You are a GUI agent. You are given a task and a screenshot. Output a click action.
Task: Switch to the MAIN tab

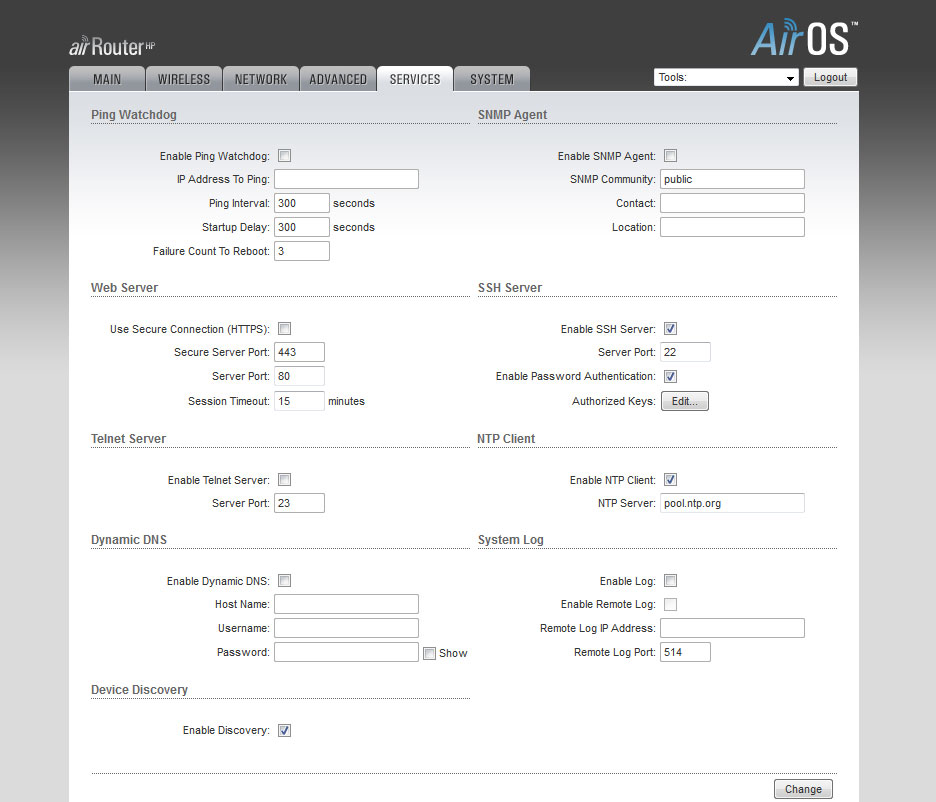coord(106,78)
